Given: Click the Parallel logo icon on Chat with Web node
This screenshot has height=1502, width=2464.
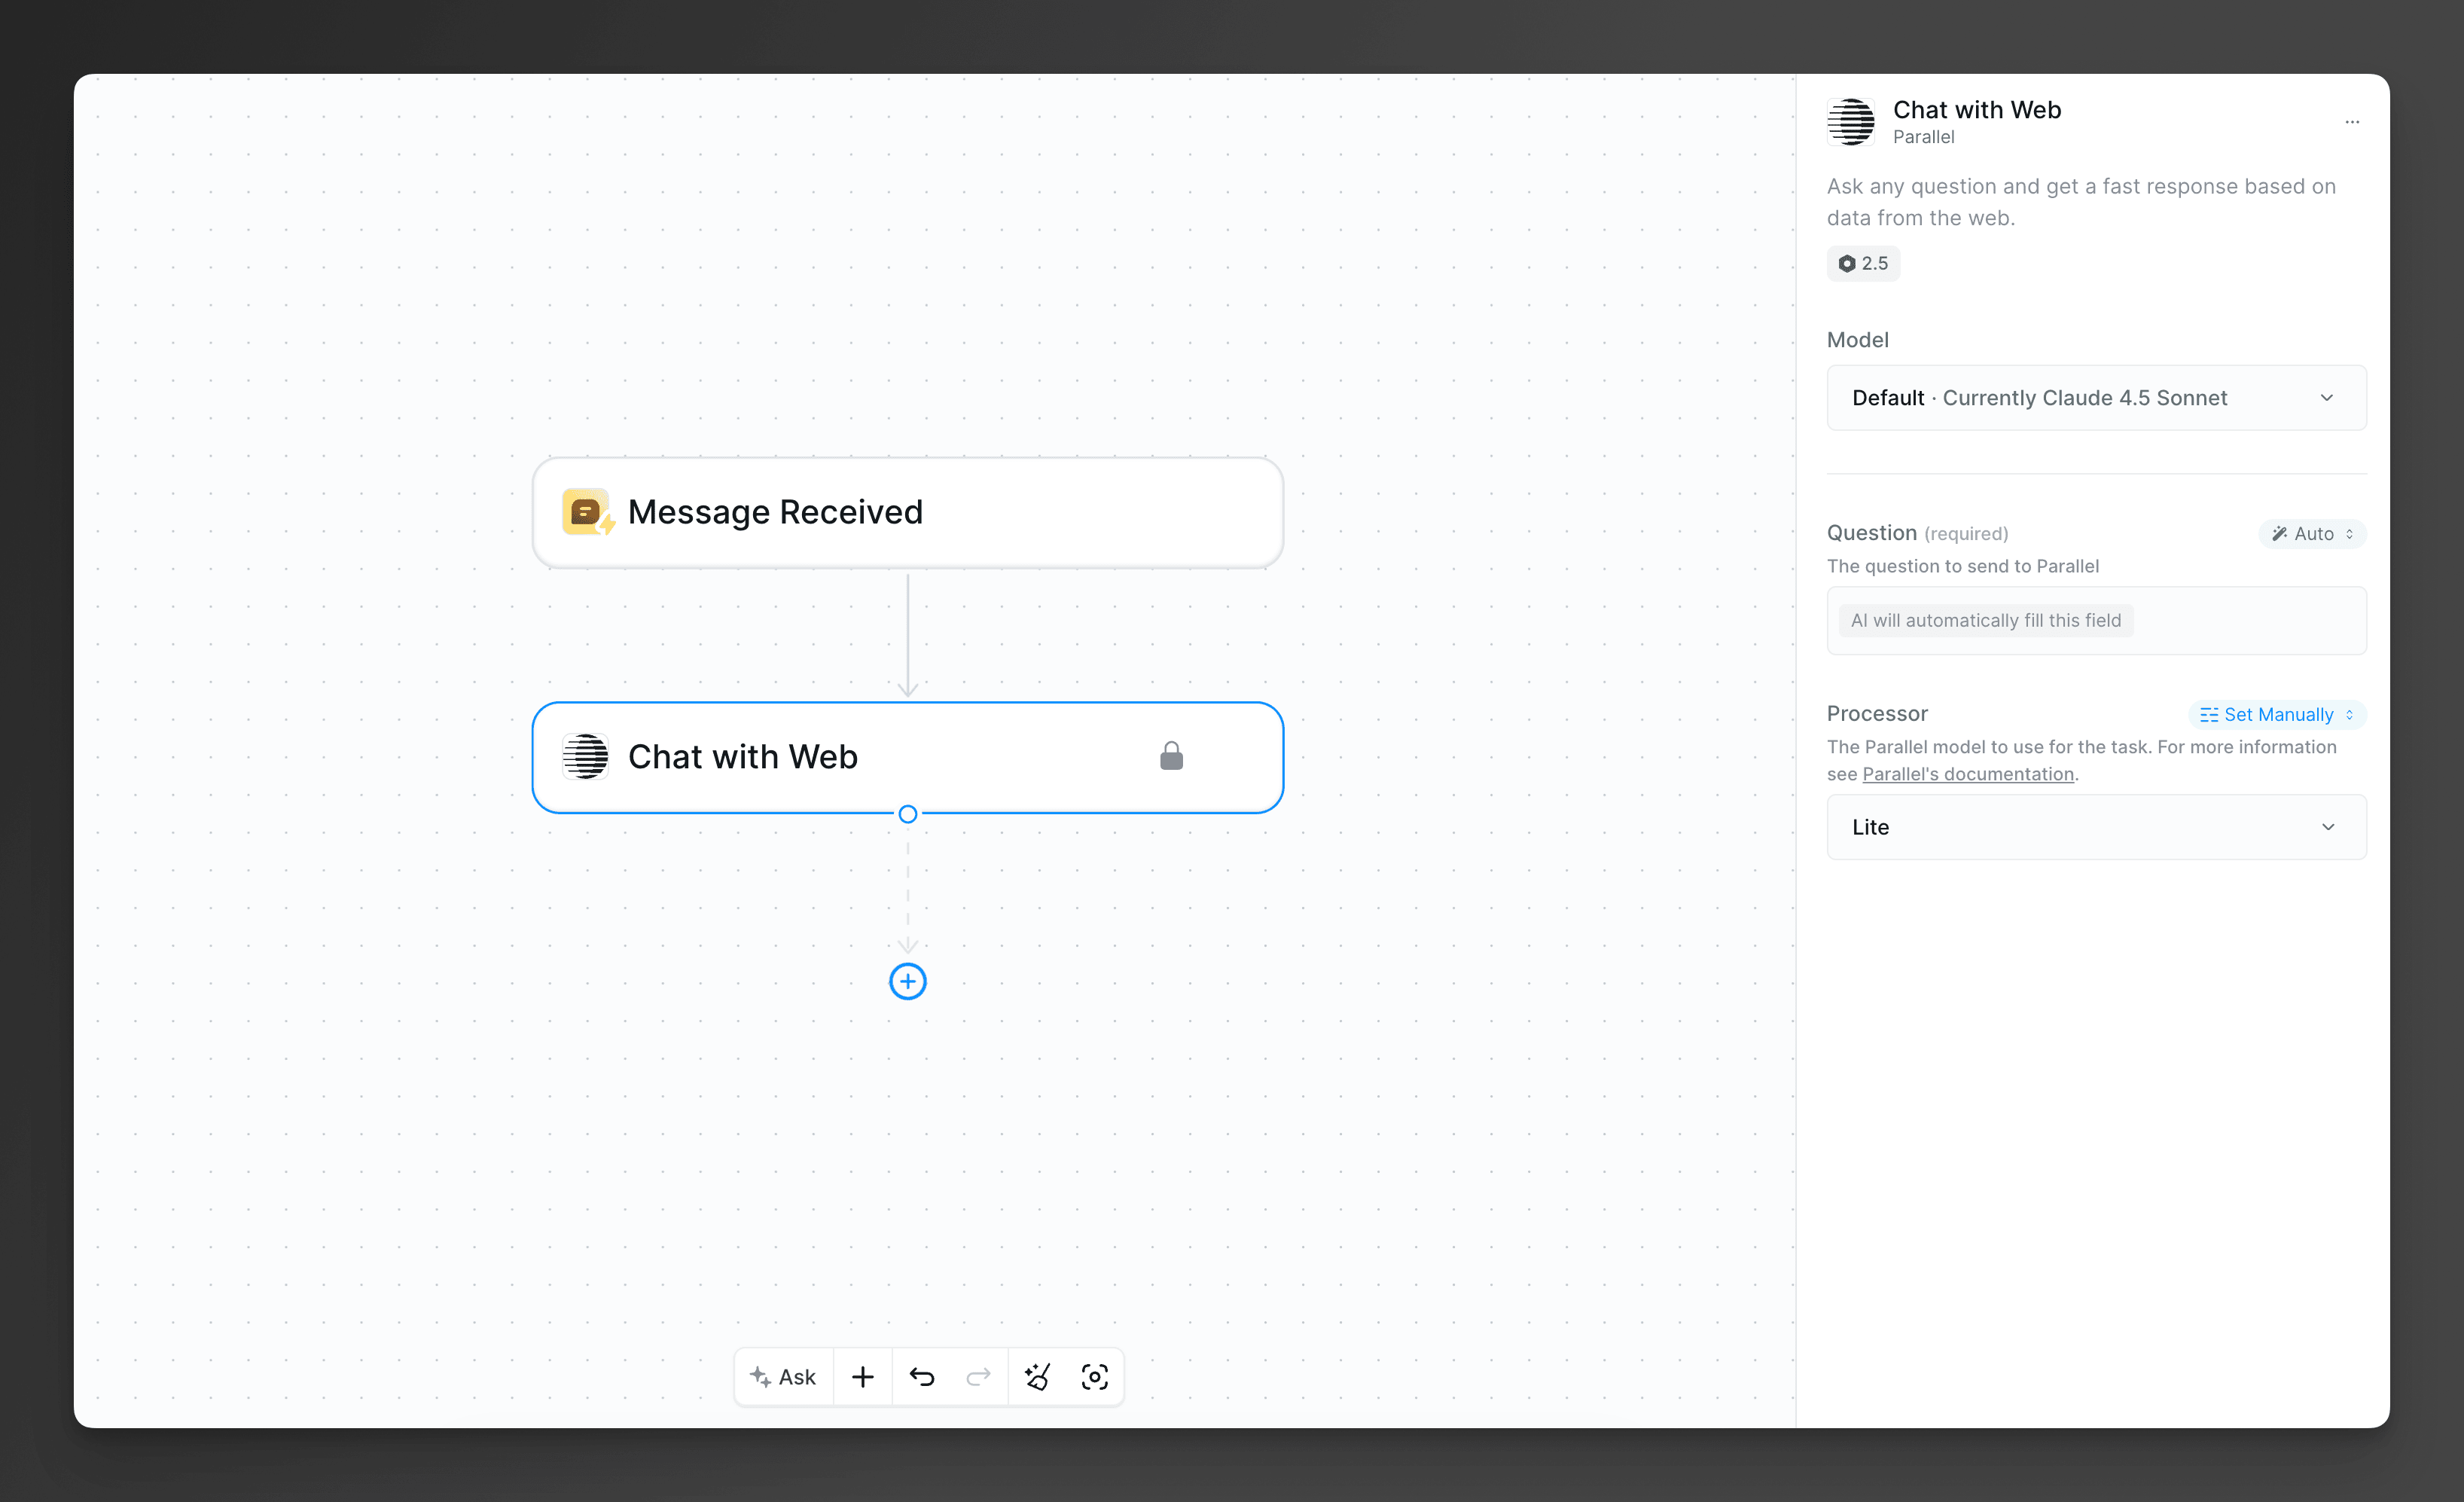Looking at the screenshot, I should (584, 757).
